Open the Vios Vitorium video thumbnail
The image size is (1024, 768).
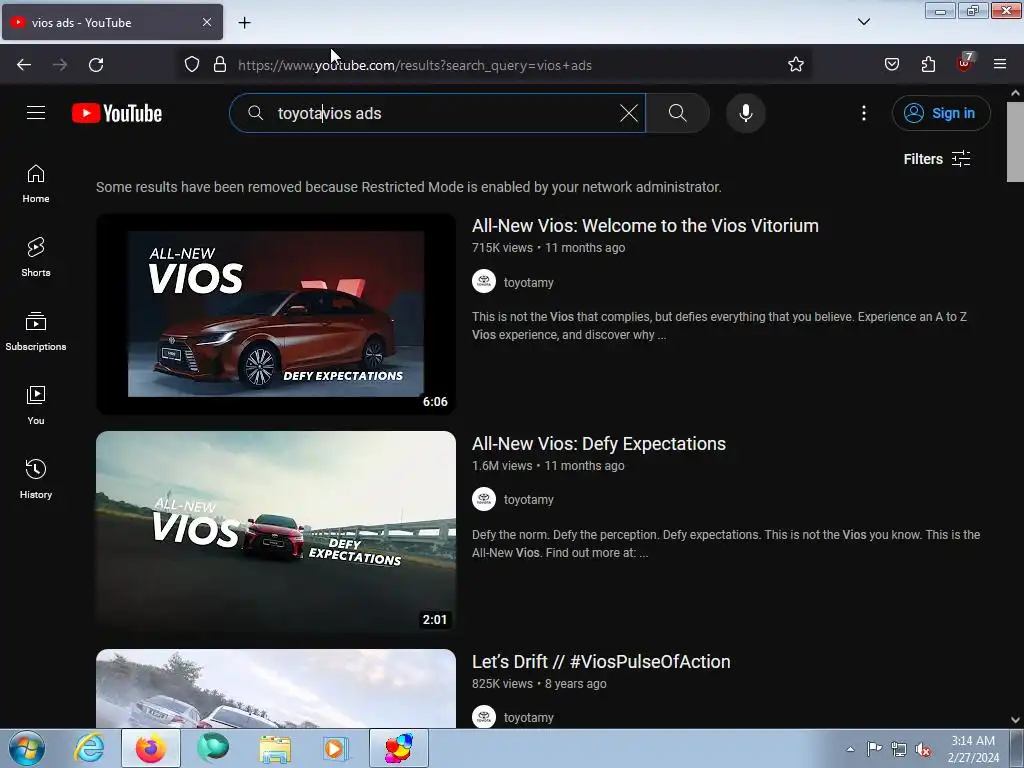[276, 314]
